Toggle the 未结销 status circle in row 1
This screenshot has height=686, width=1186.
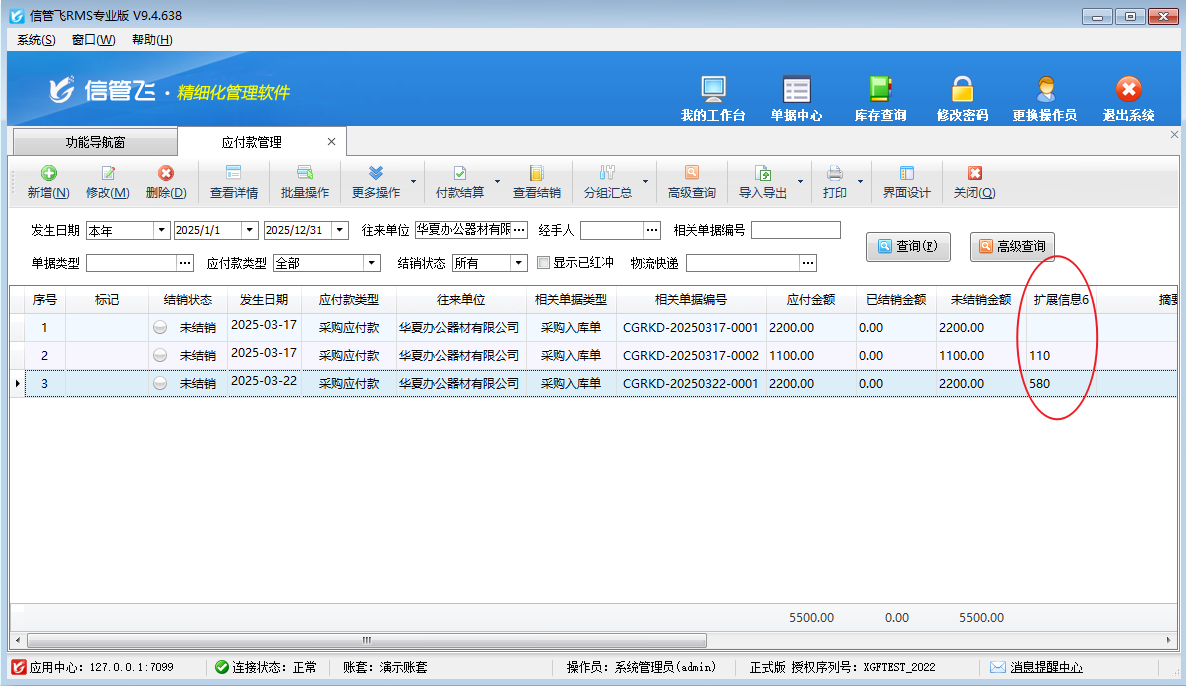[160, 327]
